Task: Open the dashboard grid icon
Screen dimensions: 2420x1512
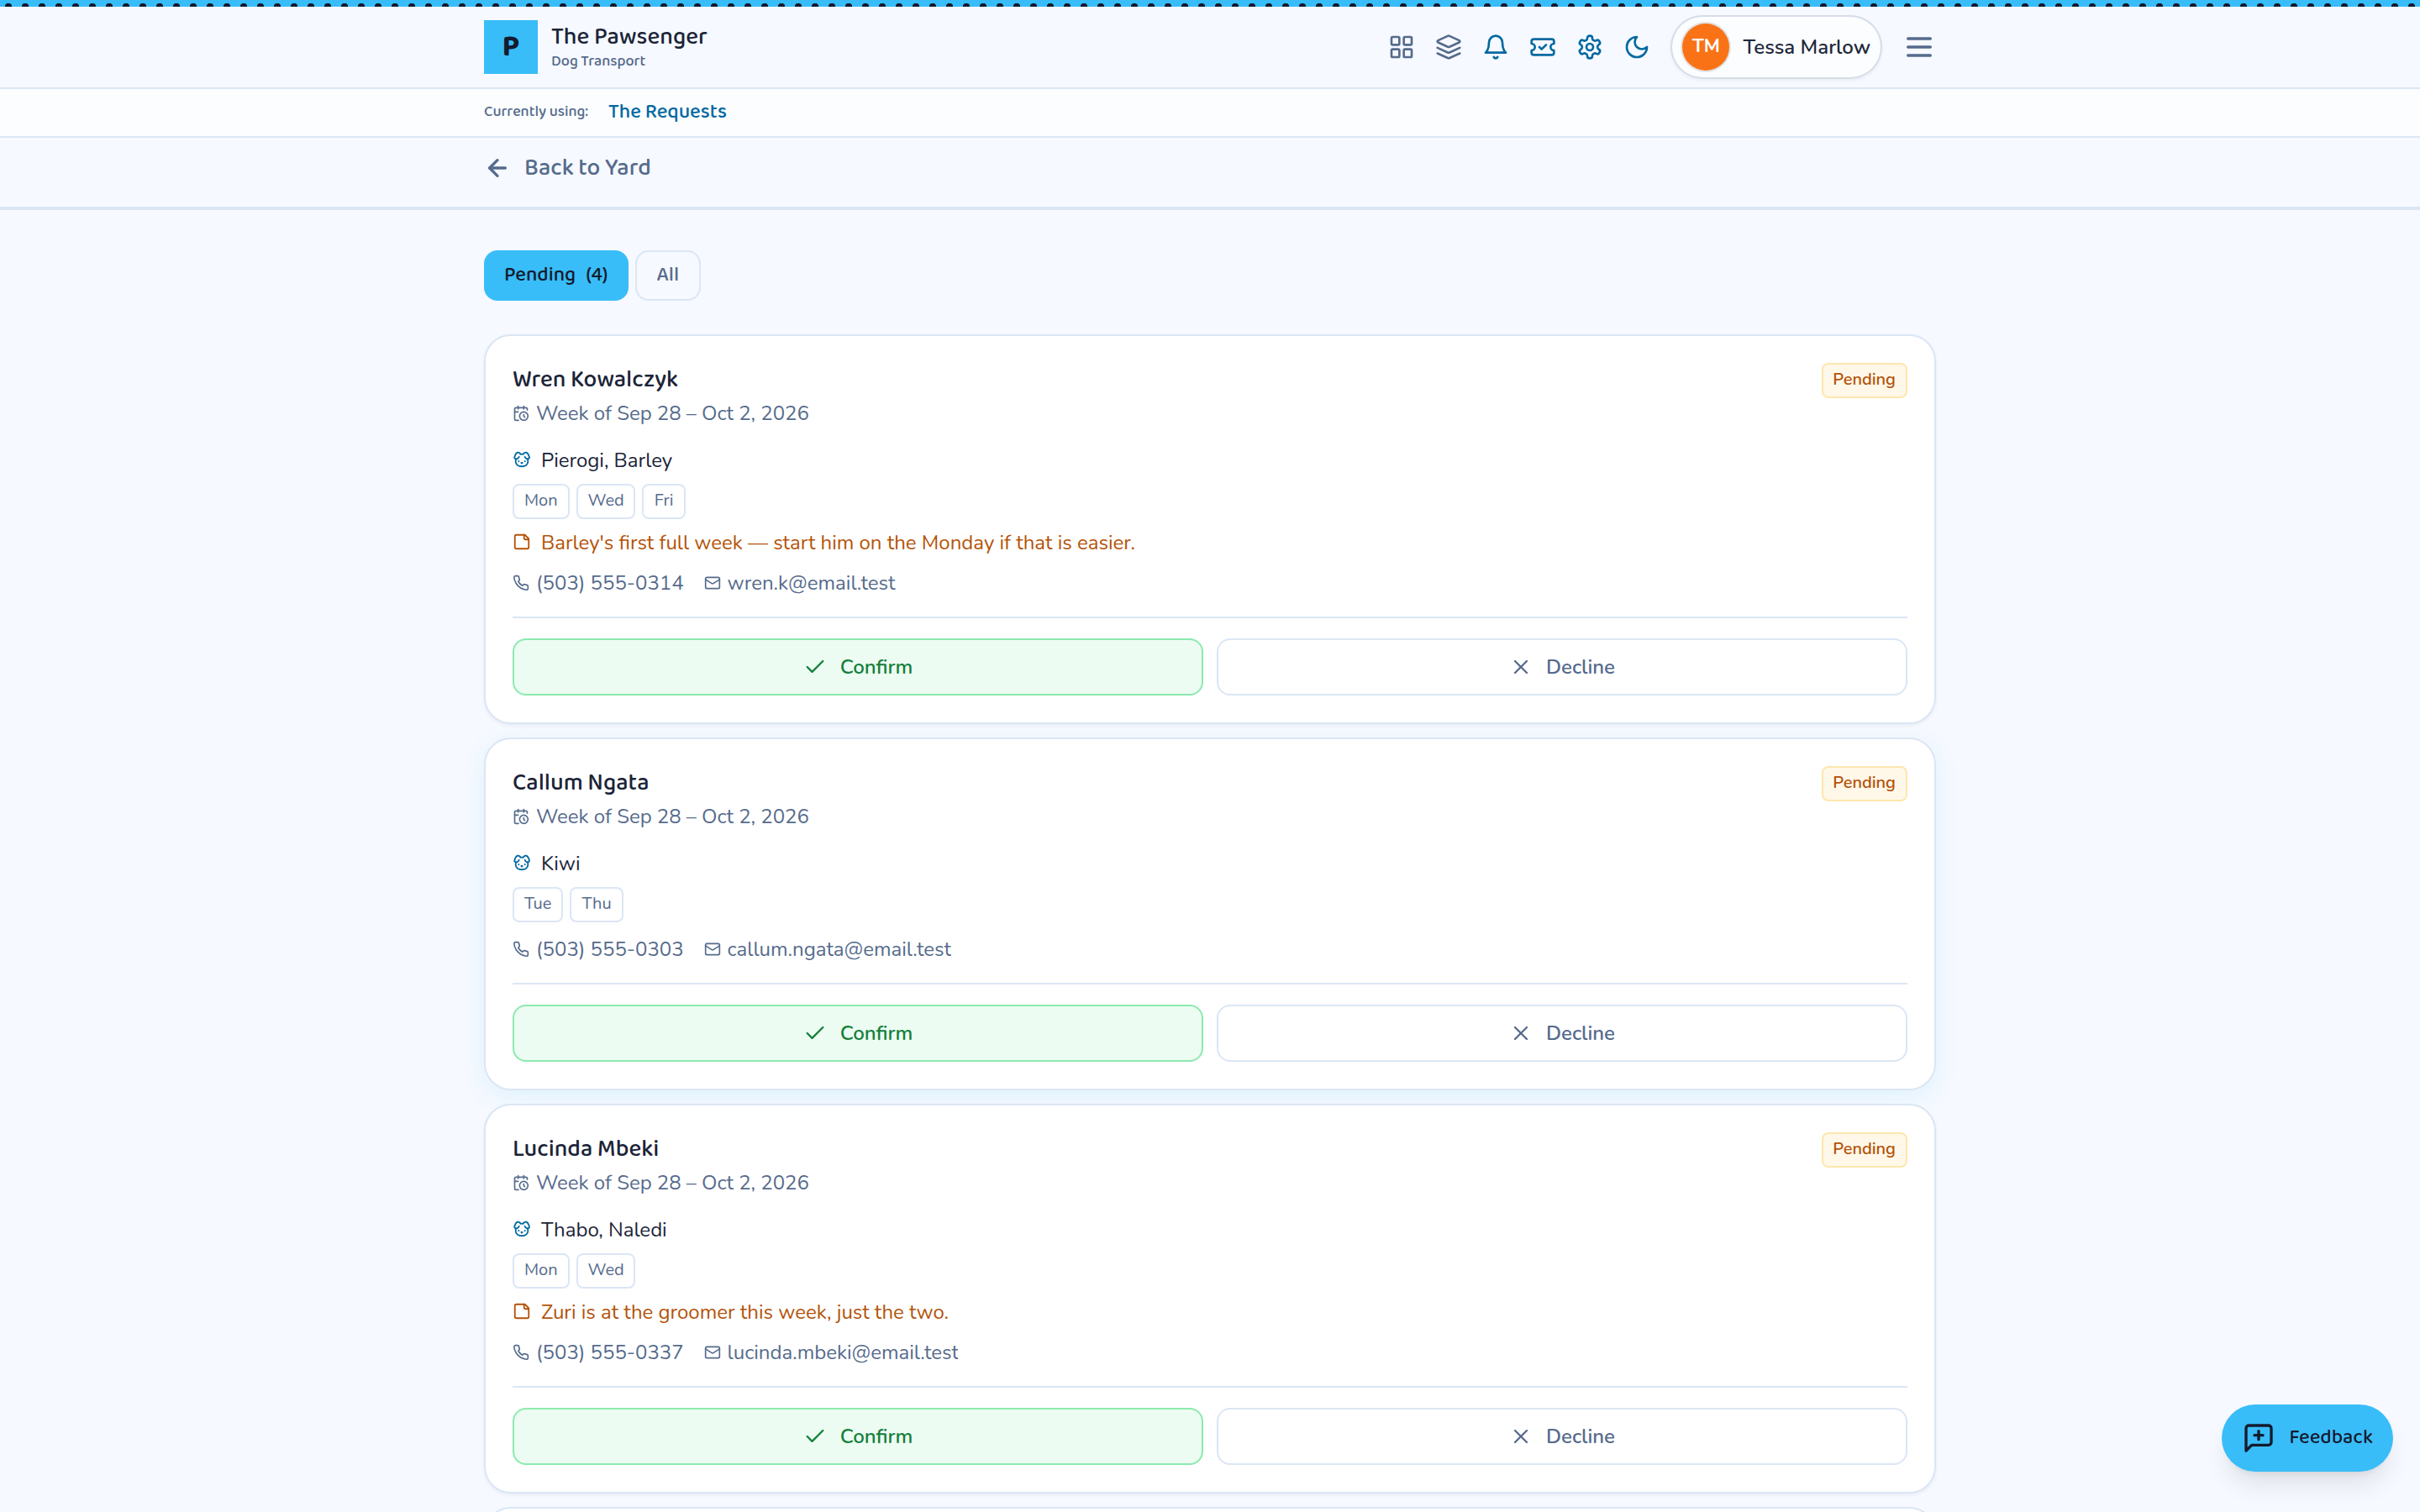Action: [x=1401, y=47]
